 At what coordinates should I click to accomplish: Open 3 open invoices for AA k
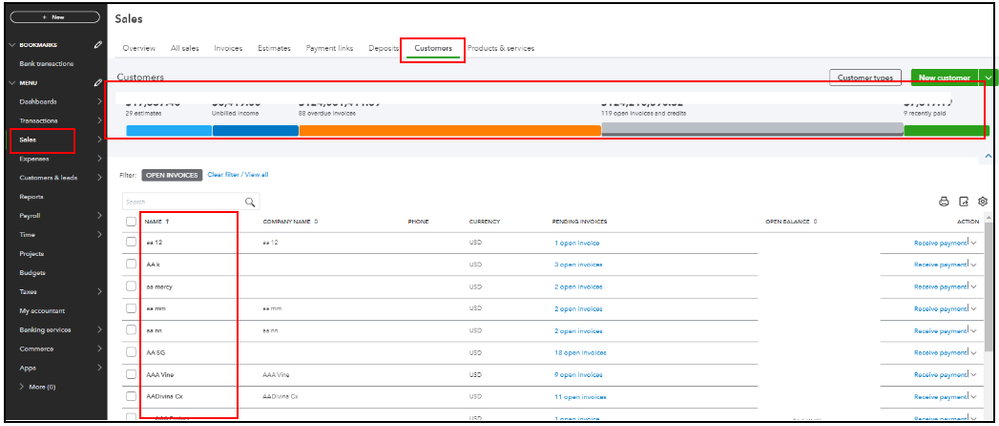[x=578, y=265]
